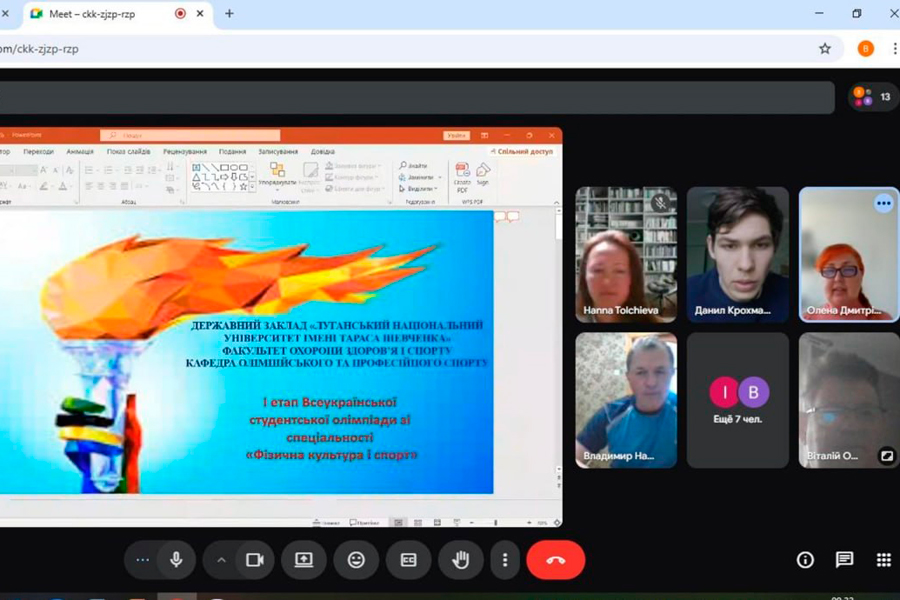
Task: Open more options three-dot menu in control bar
Action: point(505,560)
